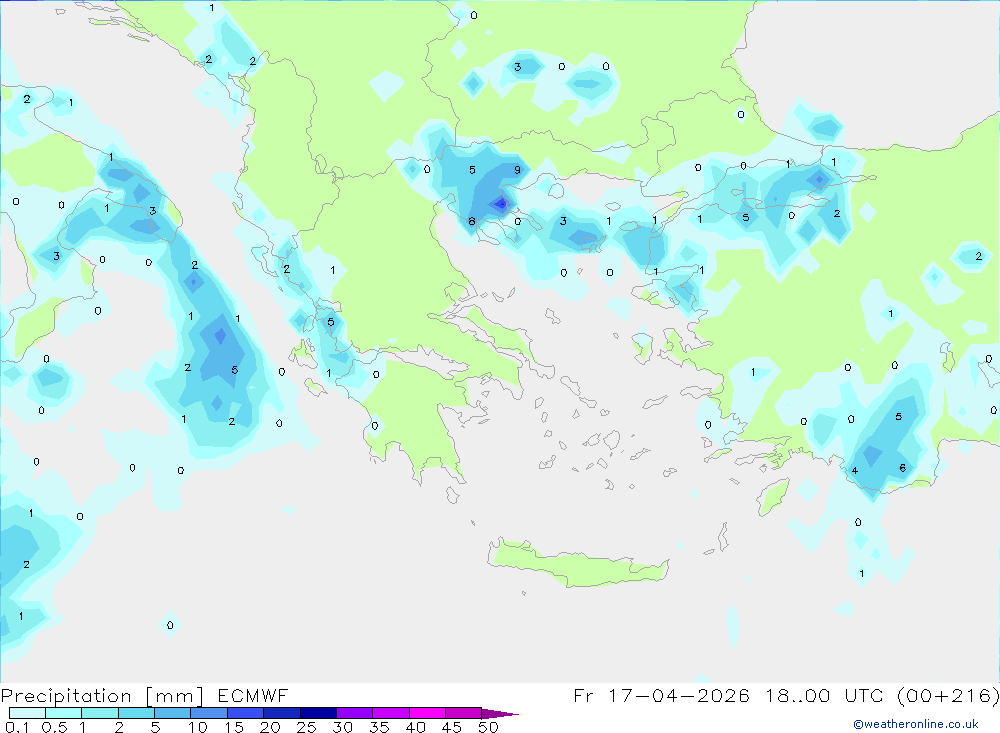Pick the 0.5–1 mm legend swatch
This screenshot has height=733, width=1000.
[63, 713]
